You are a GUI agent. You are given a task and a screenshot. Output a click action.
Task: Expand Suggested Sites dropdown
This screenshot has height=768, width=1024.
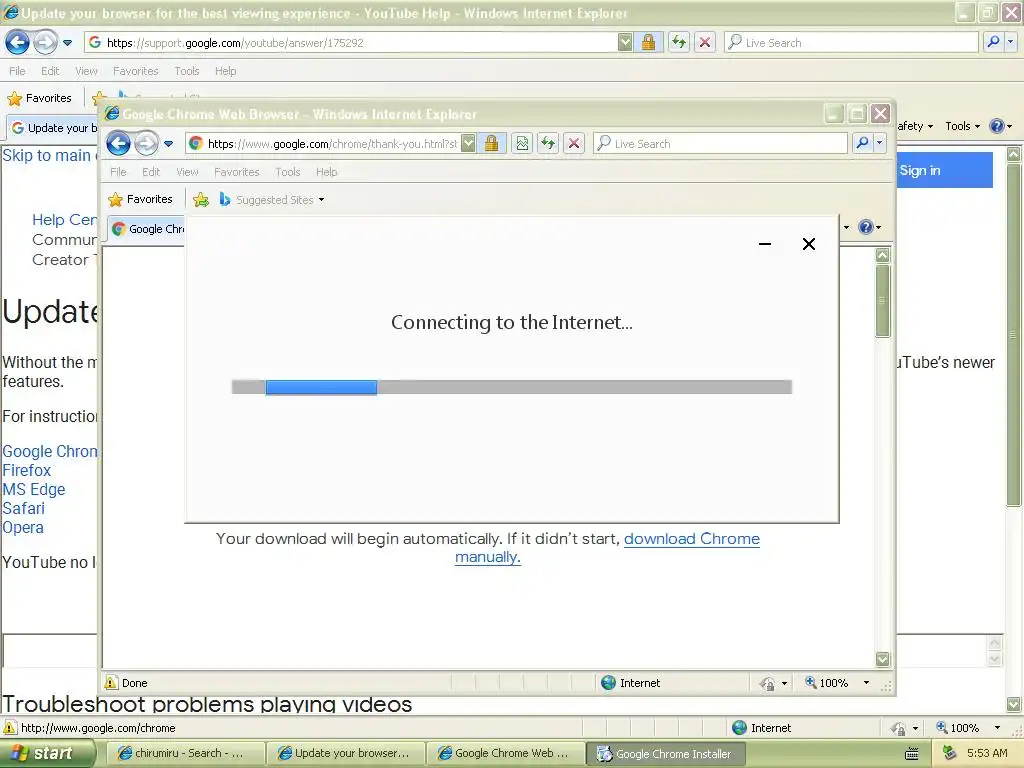click(321, 200)
